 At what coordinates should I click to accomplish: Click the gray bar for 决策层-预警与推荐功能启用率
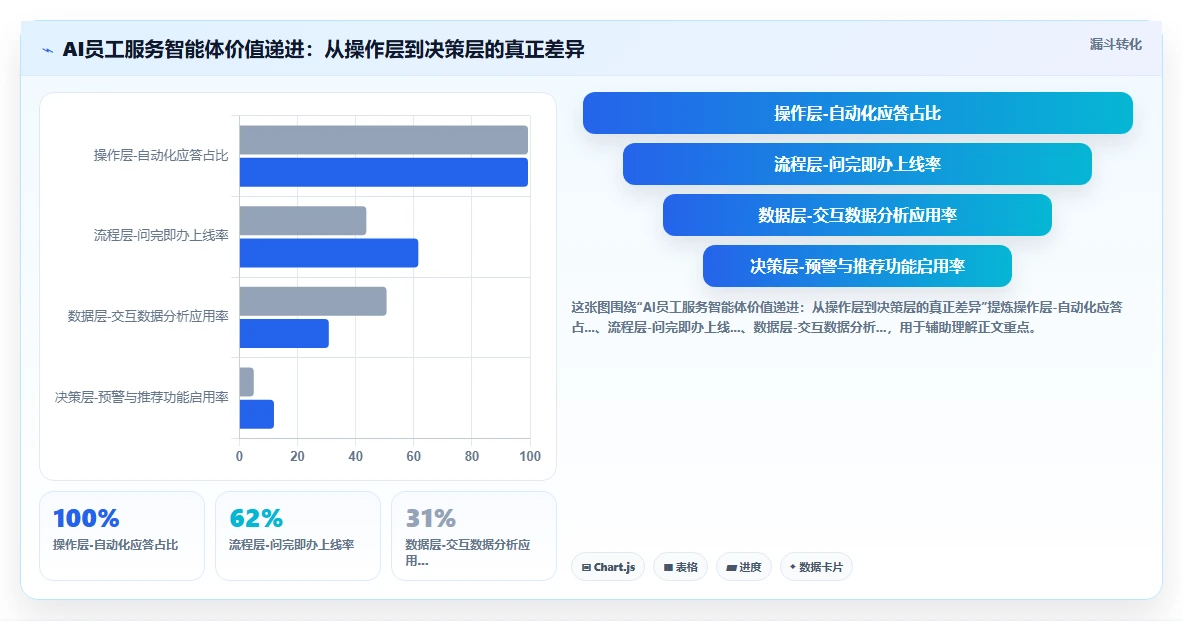[247, 382]
